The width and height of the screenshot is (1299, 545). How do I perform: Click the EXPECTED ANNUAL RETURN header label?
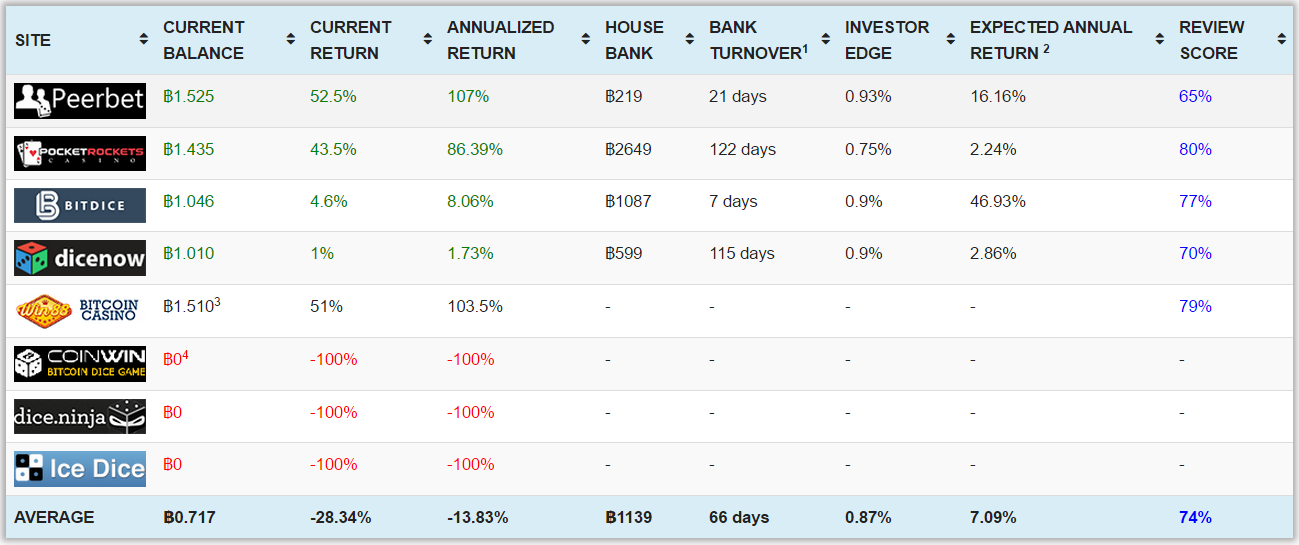click(1051, 40)
